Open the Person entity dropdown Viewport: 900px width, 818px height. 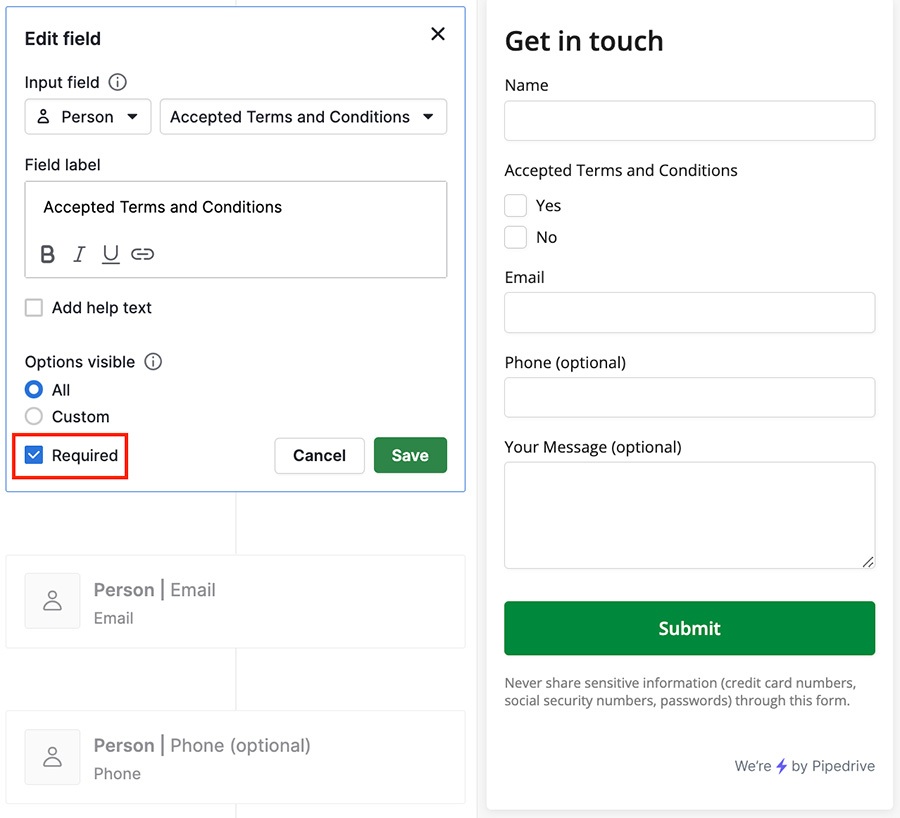point(88,117)
